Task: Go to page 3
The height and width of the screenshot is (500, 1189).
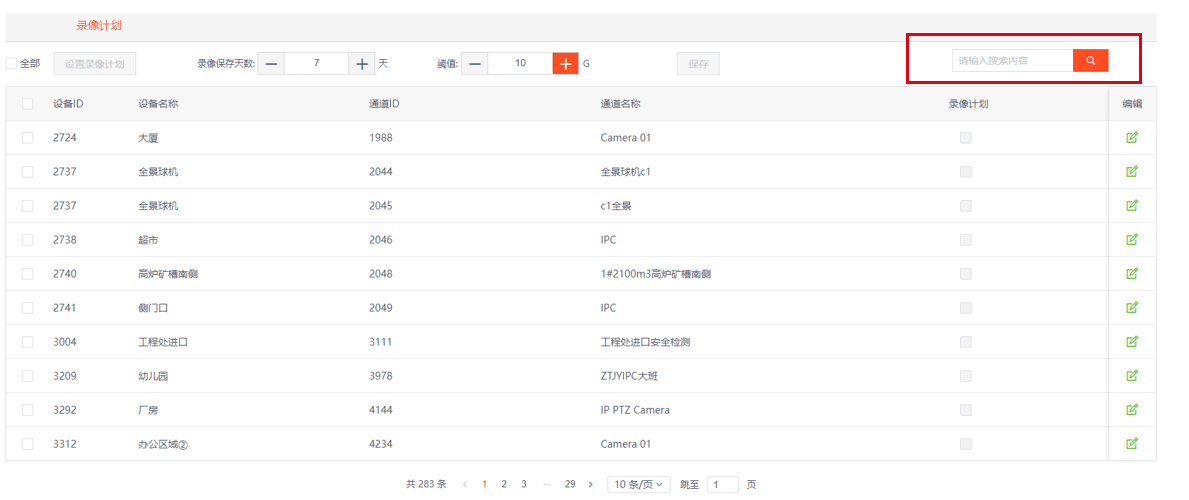Action: click(x=523, y=484)
